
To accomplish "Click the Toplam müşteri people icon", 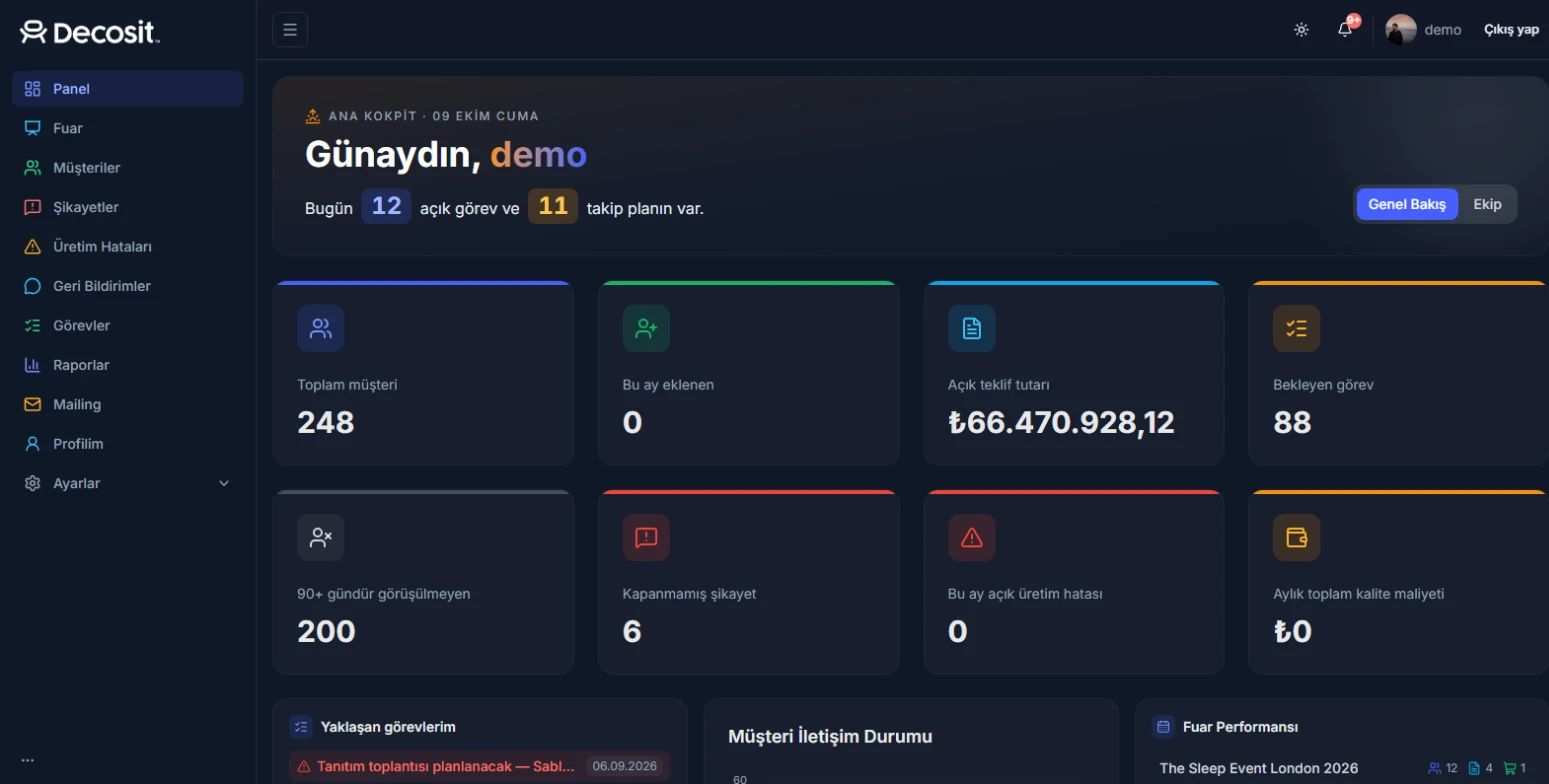I will coord(321,328).
